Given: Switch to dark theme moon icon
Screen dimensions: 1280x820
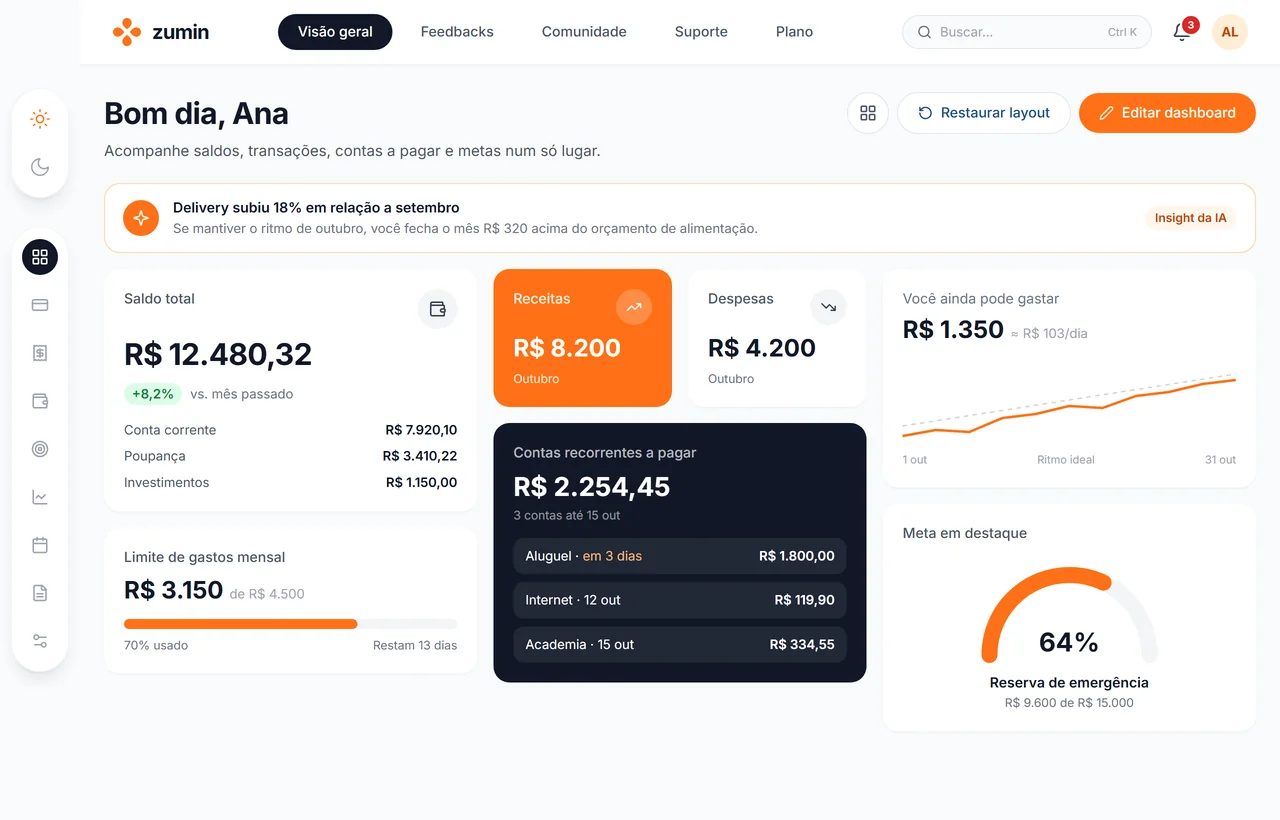Looking at the screenshot, I should pyautogui.click(x=40, y=167).
